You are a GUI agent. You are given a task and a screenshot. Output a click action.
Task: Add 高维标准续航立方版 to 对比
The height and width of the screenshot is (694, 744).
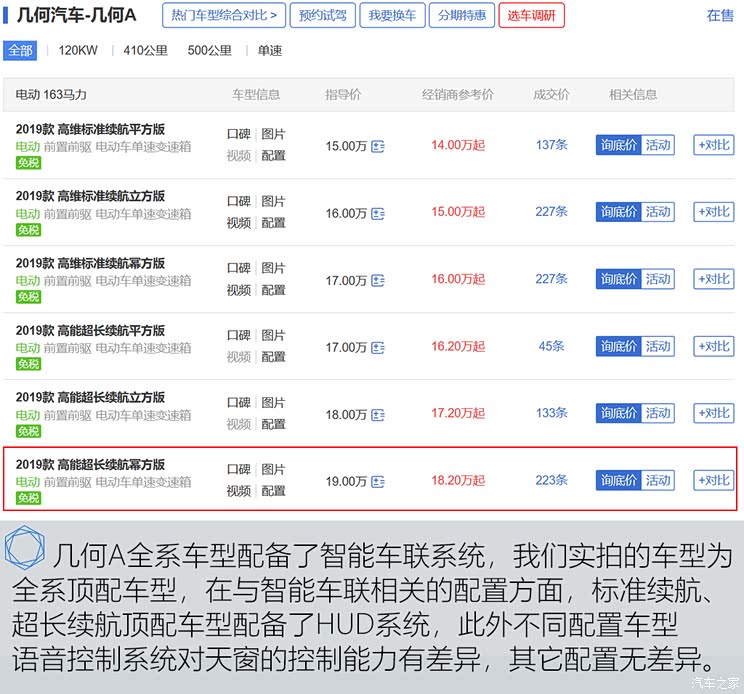tap(714, 212)
